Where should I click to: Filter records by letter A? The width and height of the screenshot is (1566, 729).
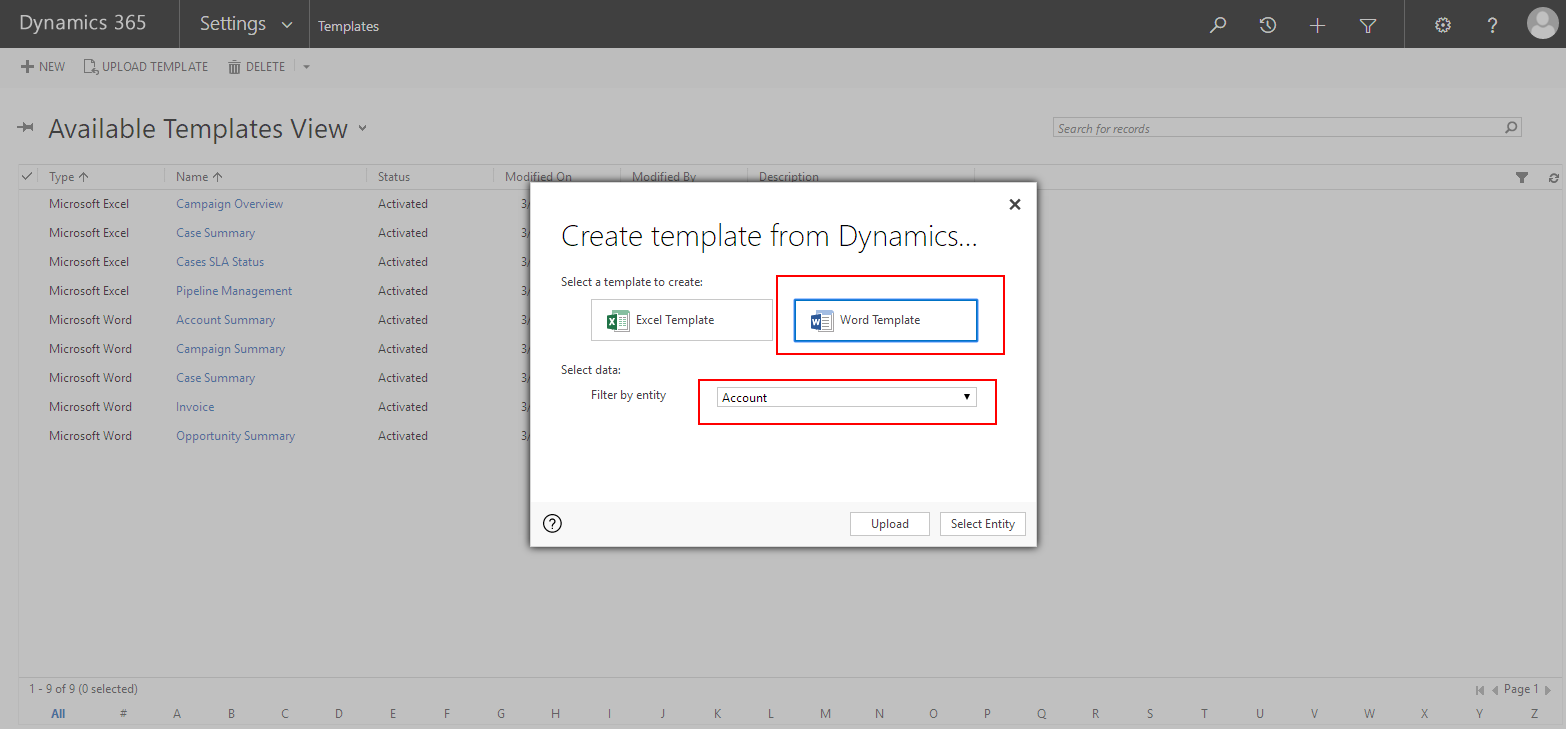177,714
